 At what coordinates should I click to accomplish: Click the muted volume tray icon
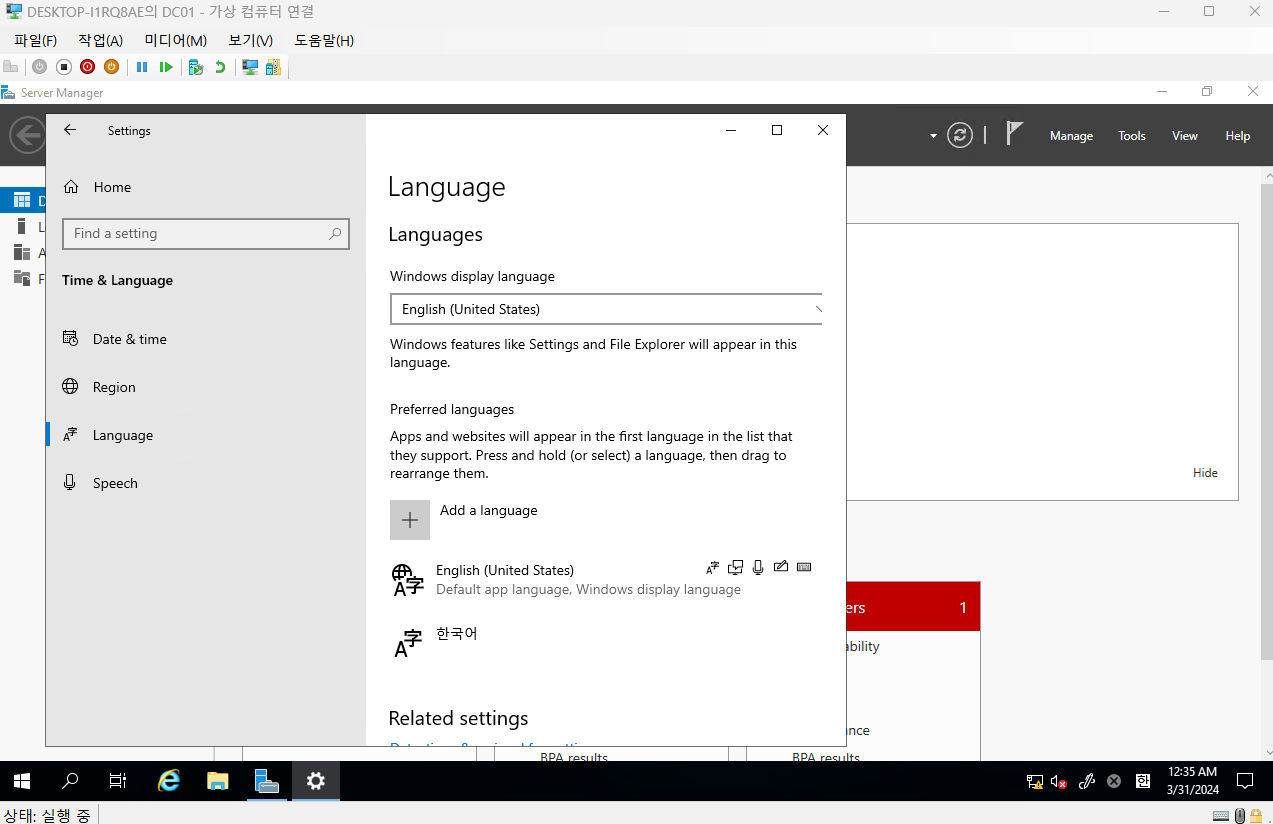tap(1059, 782)
